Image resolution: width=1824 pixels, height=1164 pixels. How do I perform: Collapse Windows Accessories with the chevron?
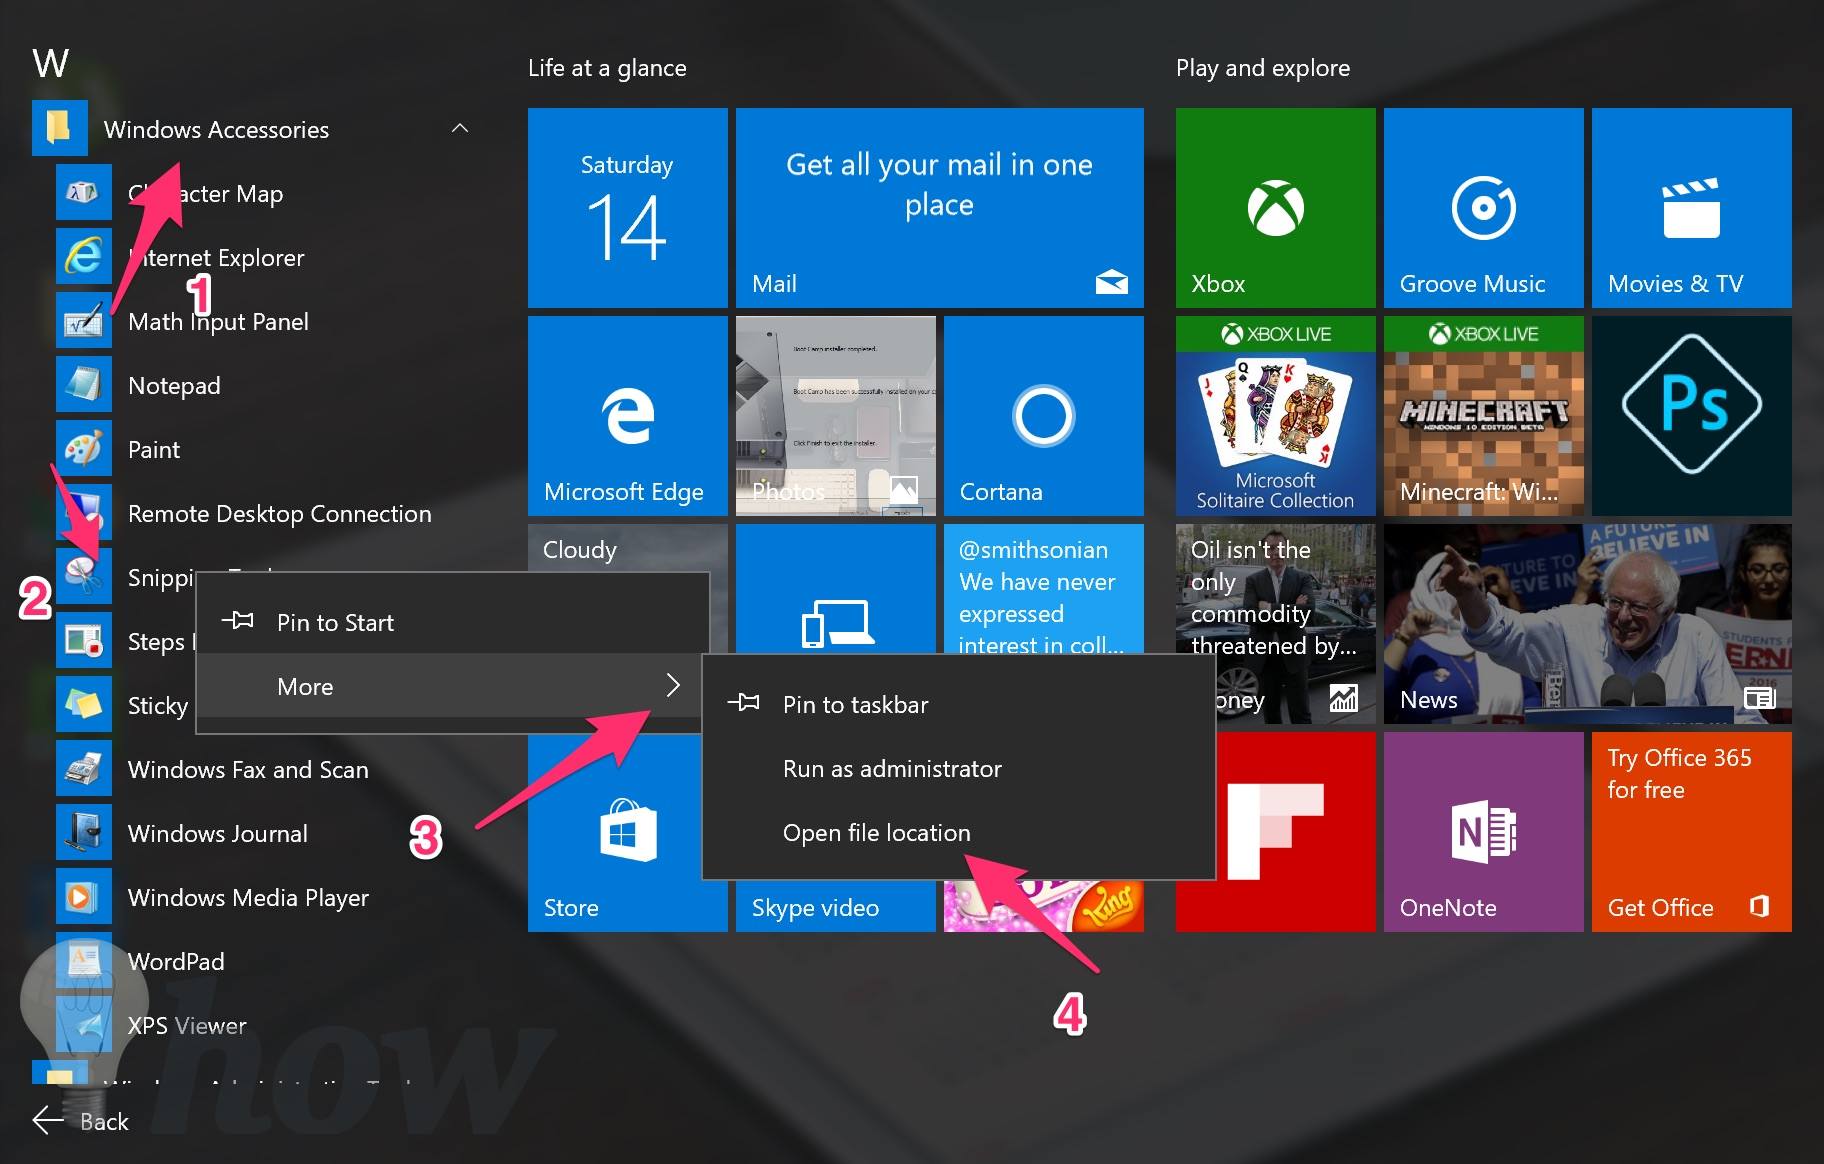(460, 128)
